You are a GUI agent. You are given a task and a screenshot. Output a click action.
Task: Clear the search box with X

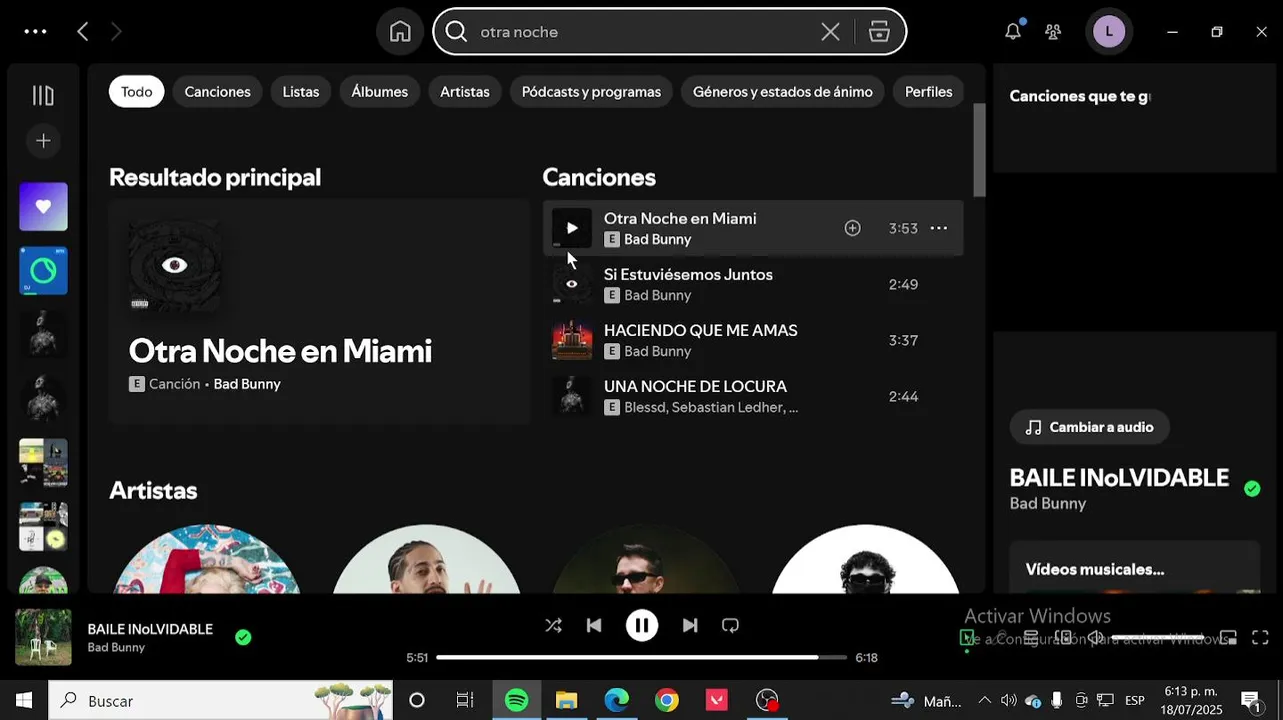click(830, 32)
